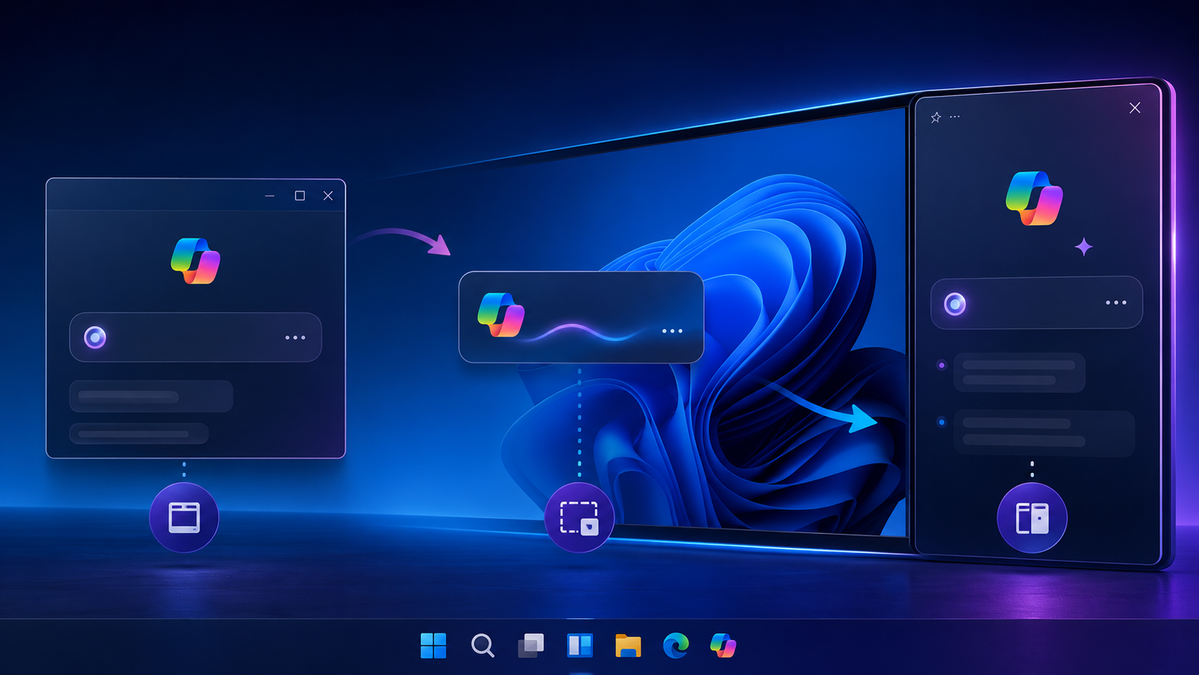Select second suggestion chip in left window

pyautogui.click(x=139, y=433)
